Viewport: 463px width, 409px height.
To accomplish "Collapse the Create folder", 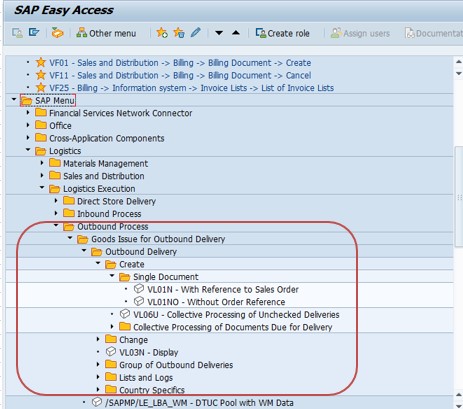I will 98,263.
